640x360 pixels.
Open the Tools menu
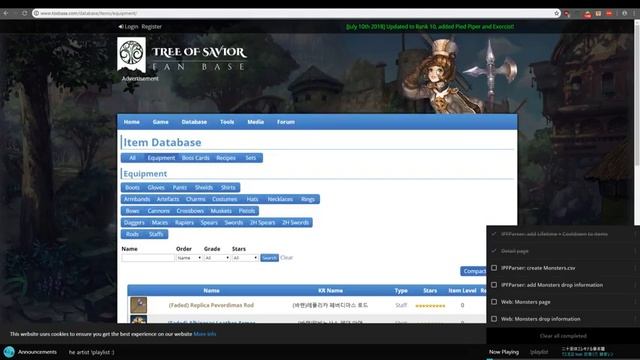click(x=227, y=122)
